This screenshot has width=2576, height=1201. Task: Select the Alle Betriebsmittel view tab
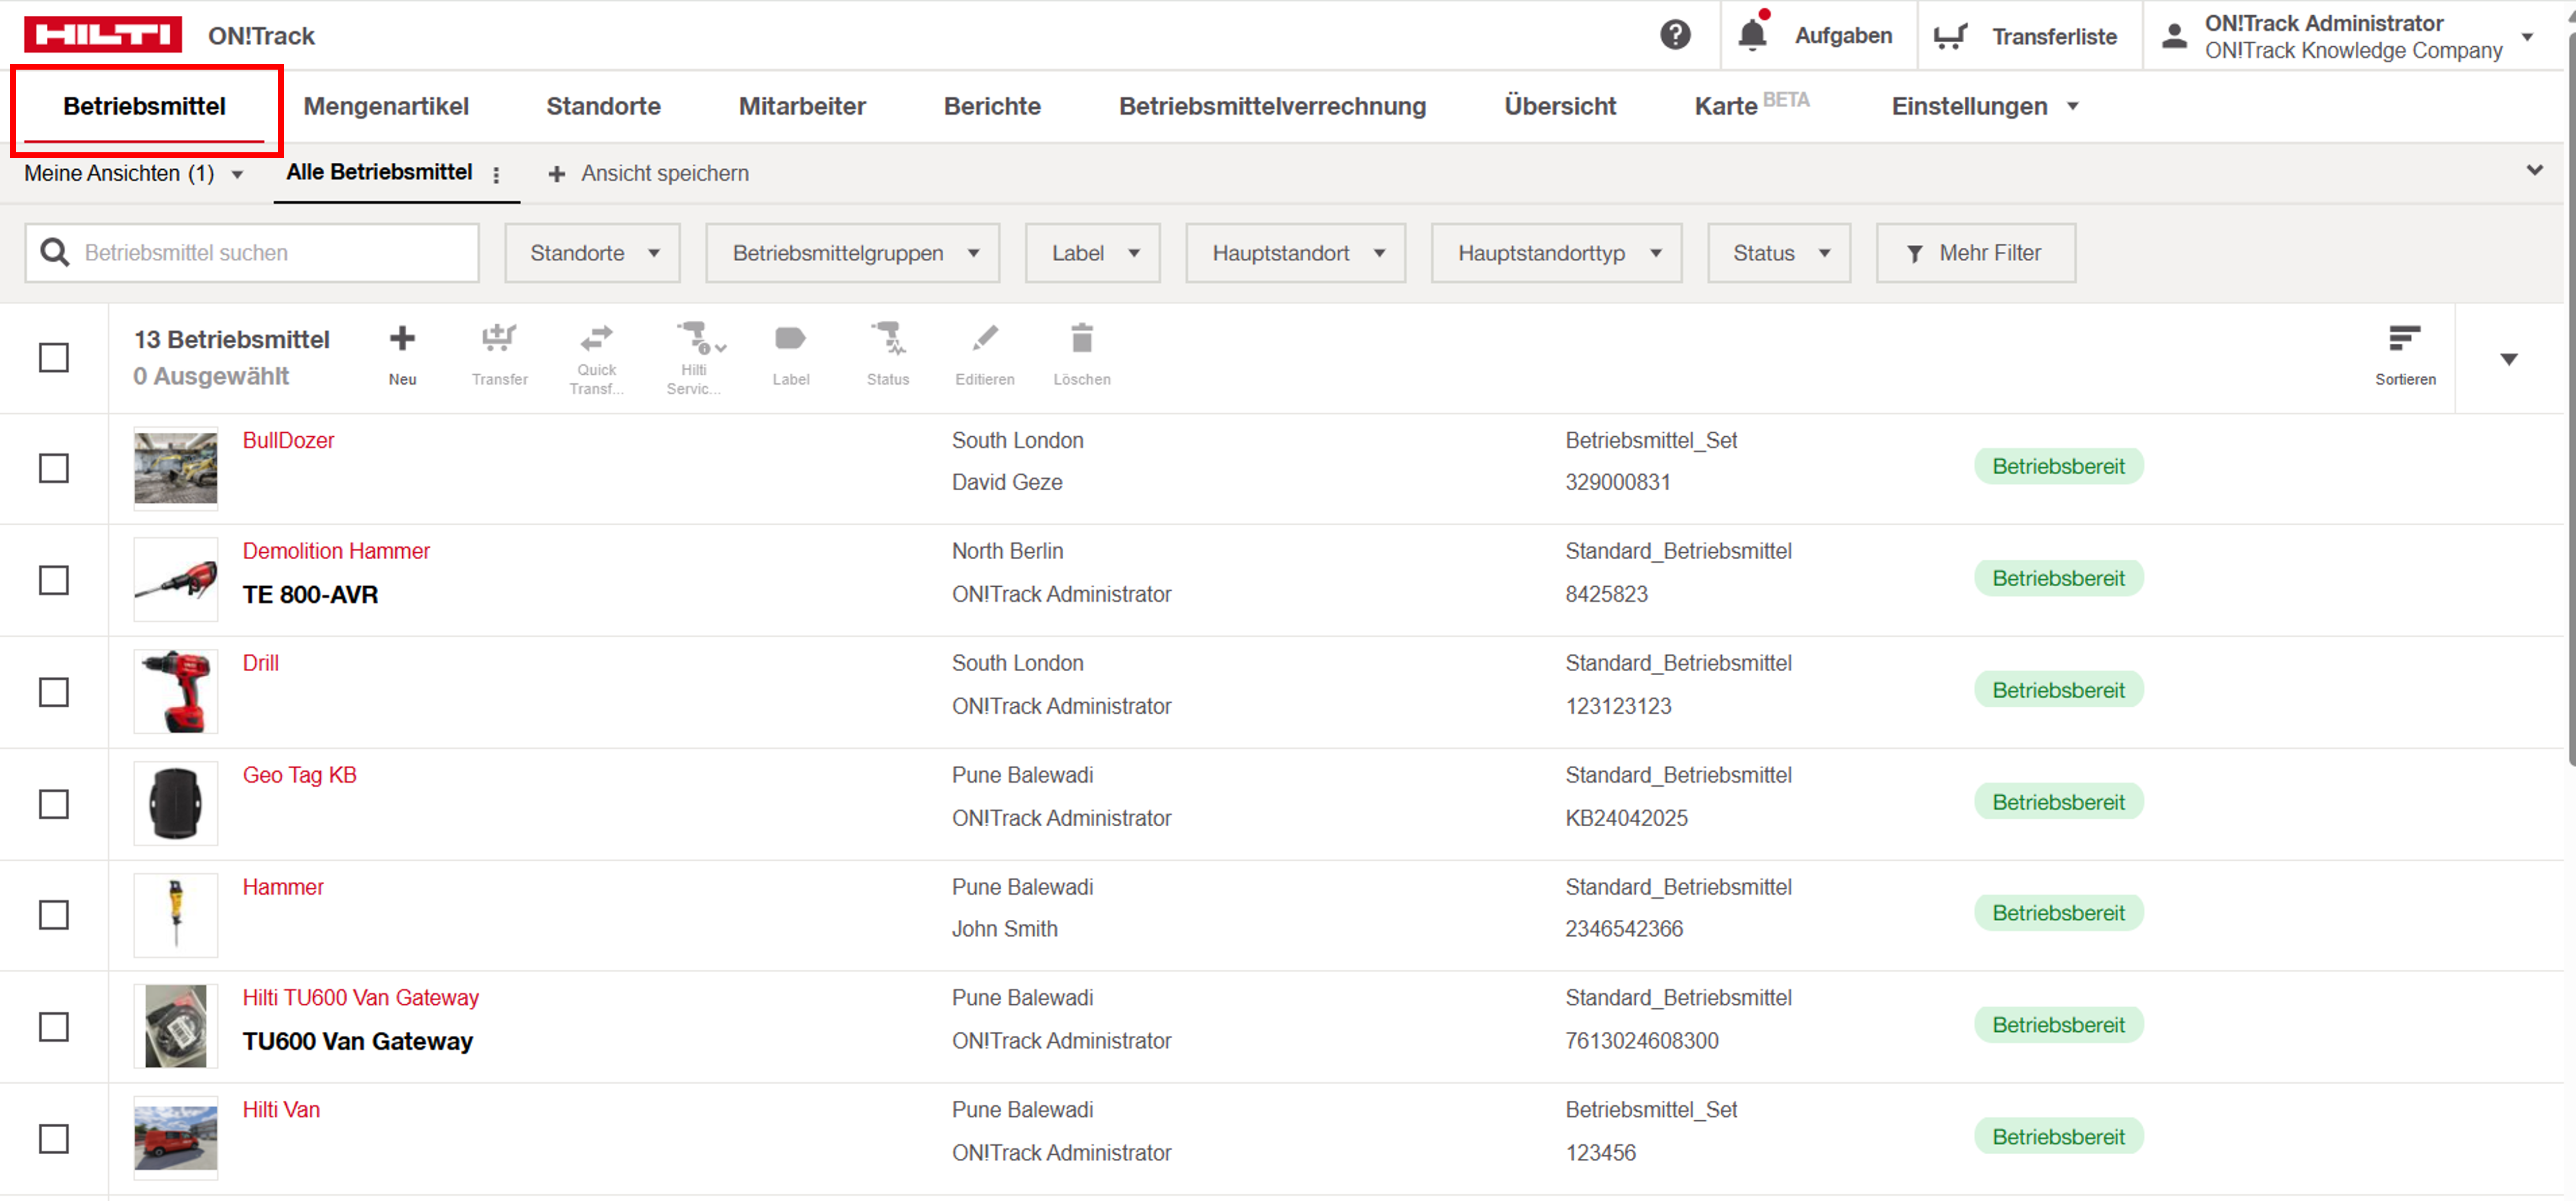(x=379, y=172)
